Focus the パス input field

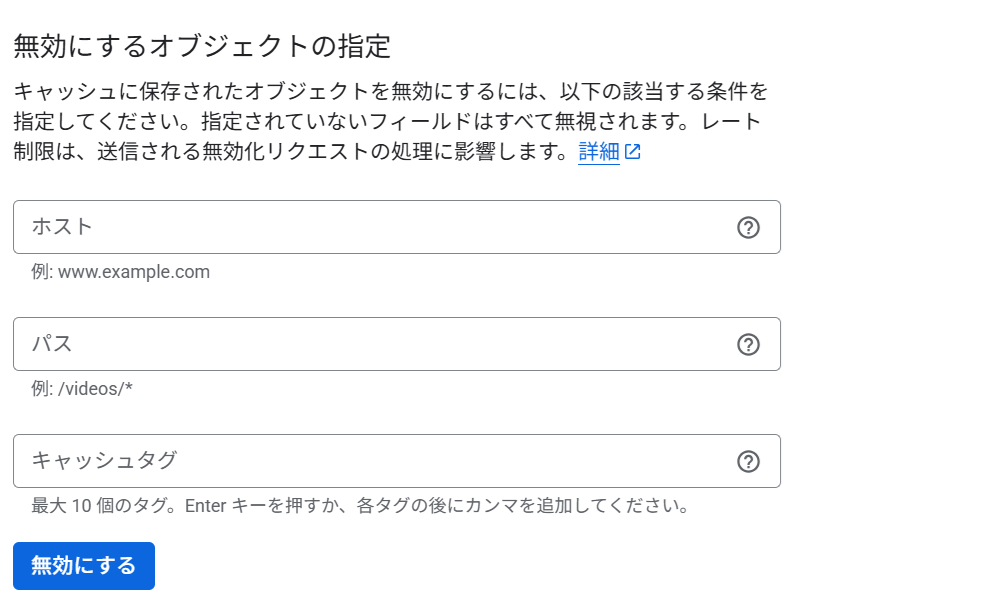click(x=397, y=344)
